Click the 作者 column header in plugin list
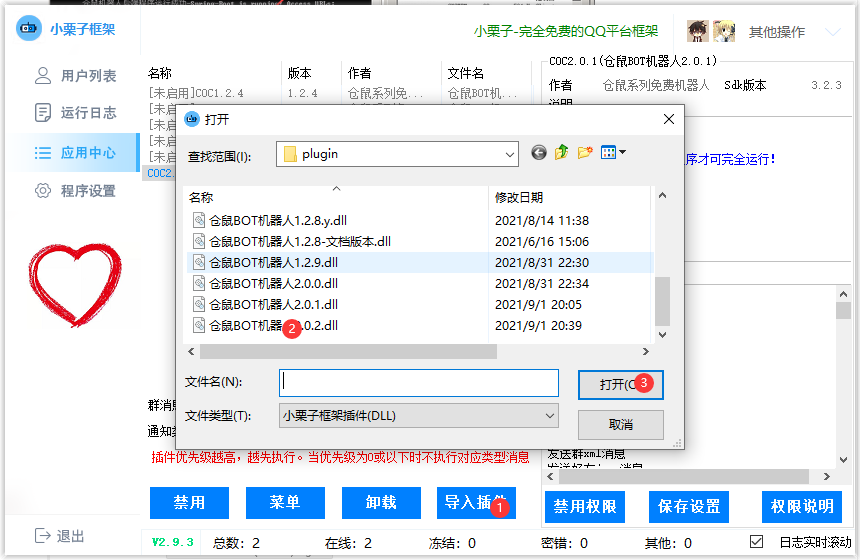The width and height of the screenshot is (860, 560). 360,73
